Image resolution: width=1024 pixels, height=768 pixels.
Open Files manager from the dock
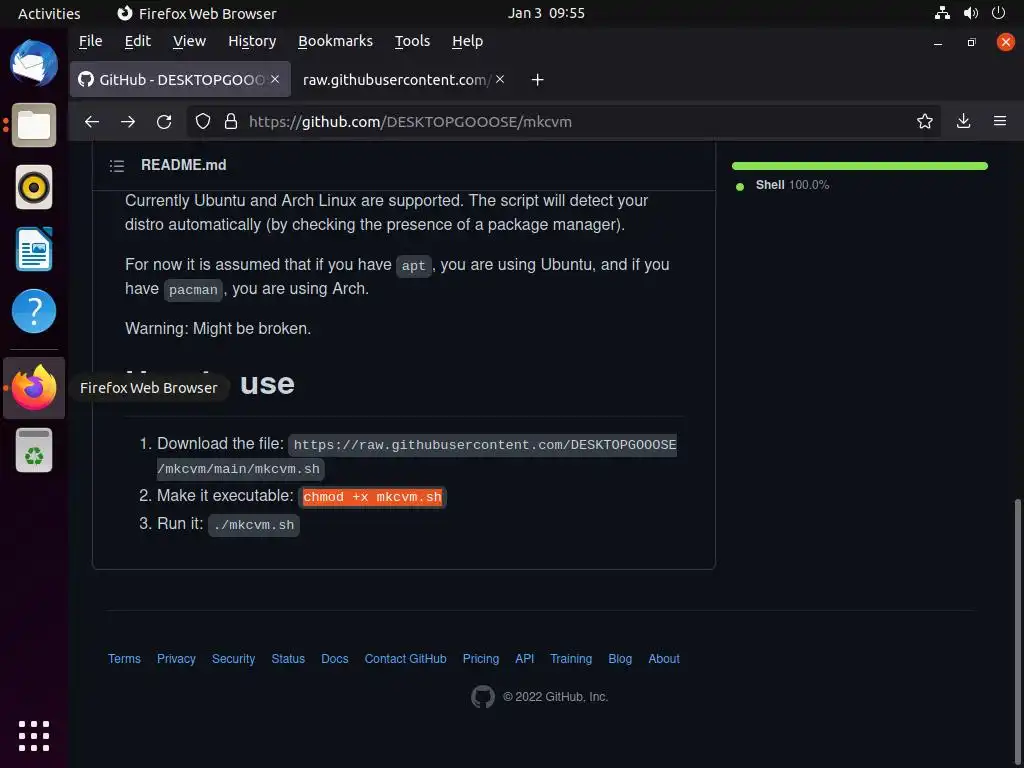[34, 125]
